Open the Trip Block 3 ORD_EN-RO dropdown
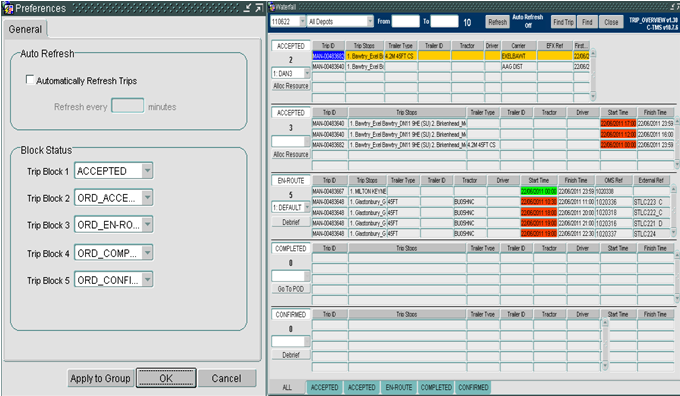The height and width of the screenshot is (396, 680). pos(147,225)
